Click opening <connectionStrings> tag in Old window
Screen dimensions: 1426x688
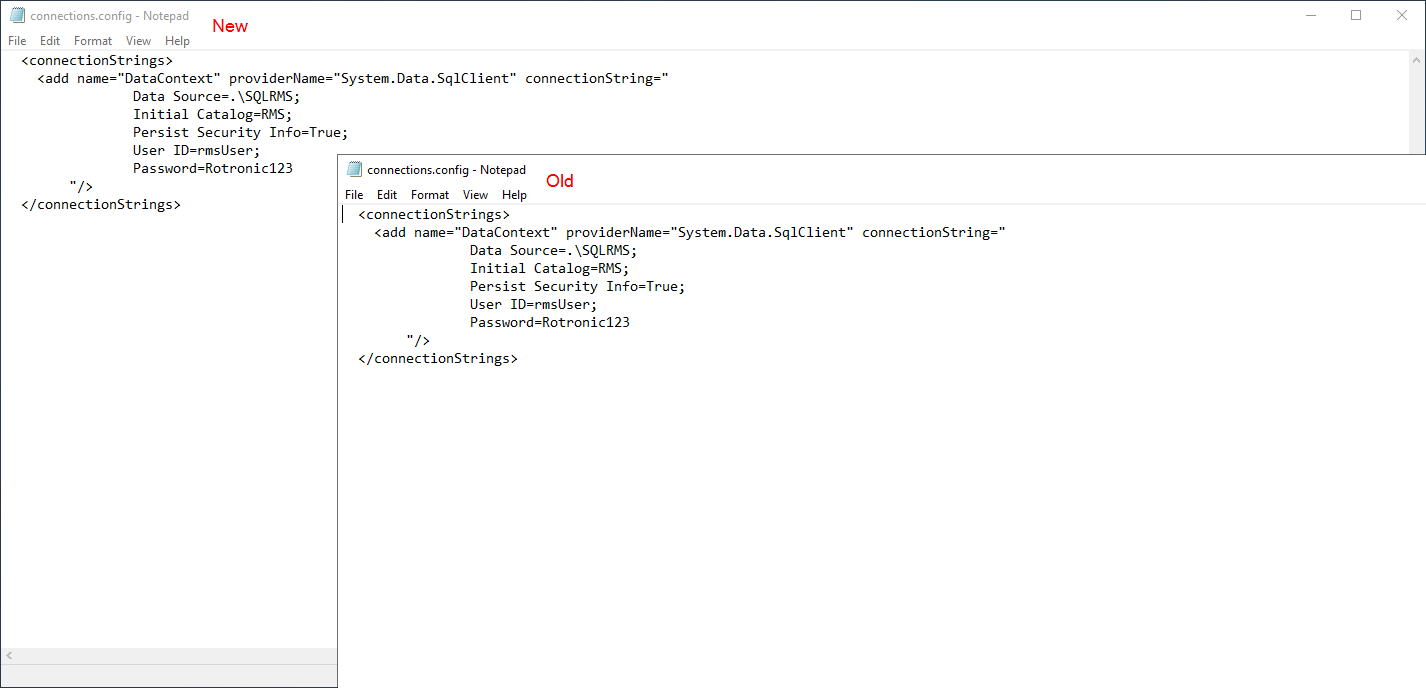[x=434, y=214]
